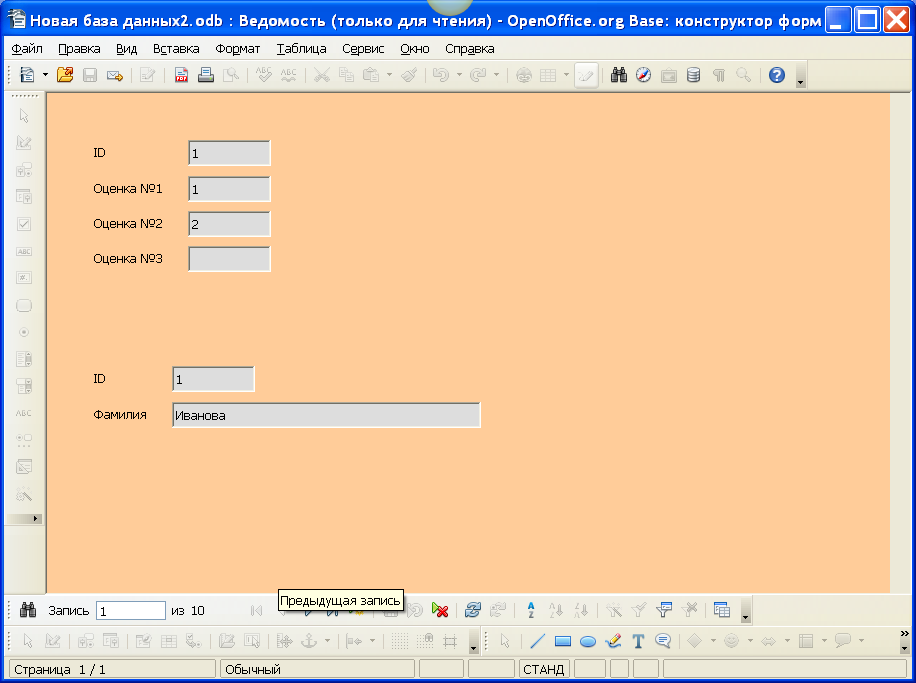Click the empty Оценка №3 field
Screen dimensions: 916x683
click(229, 259)
